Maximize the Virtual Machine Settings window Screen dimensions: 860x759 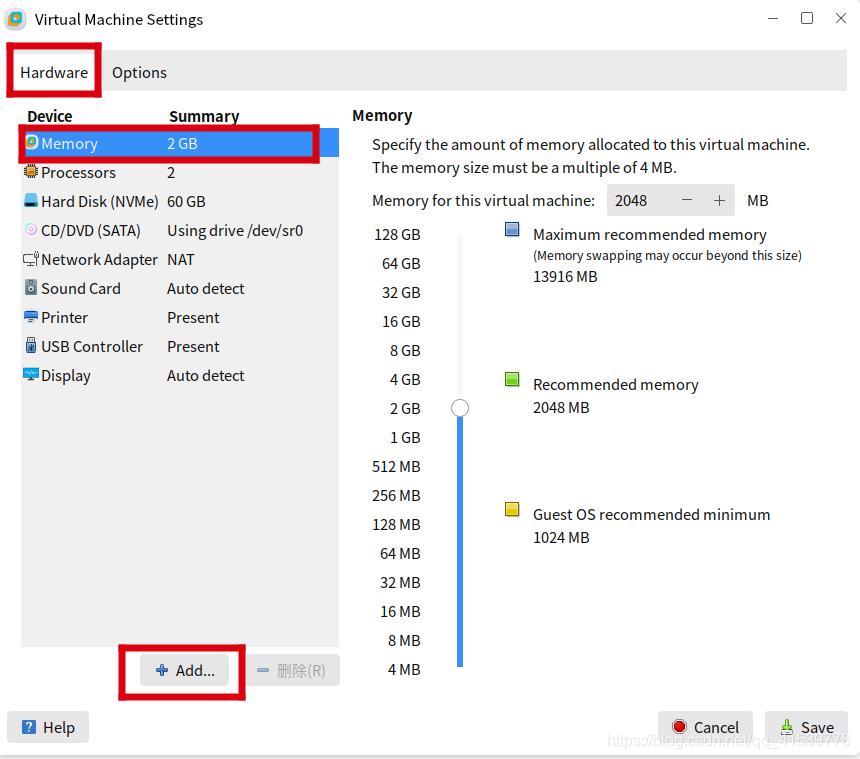pyautogui.click(x=807, y=18)
